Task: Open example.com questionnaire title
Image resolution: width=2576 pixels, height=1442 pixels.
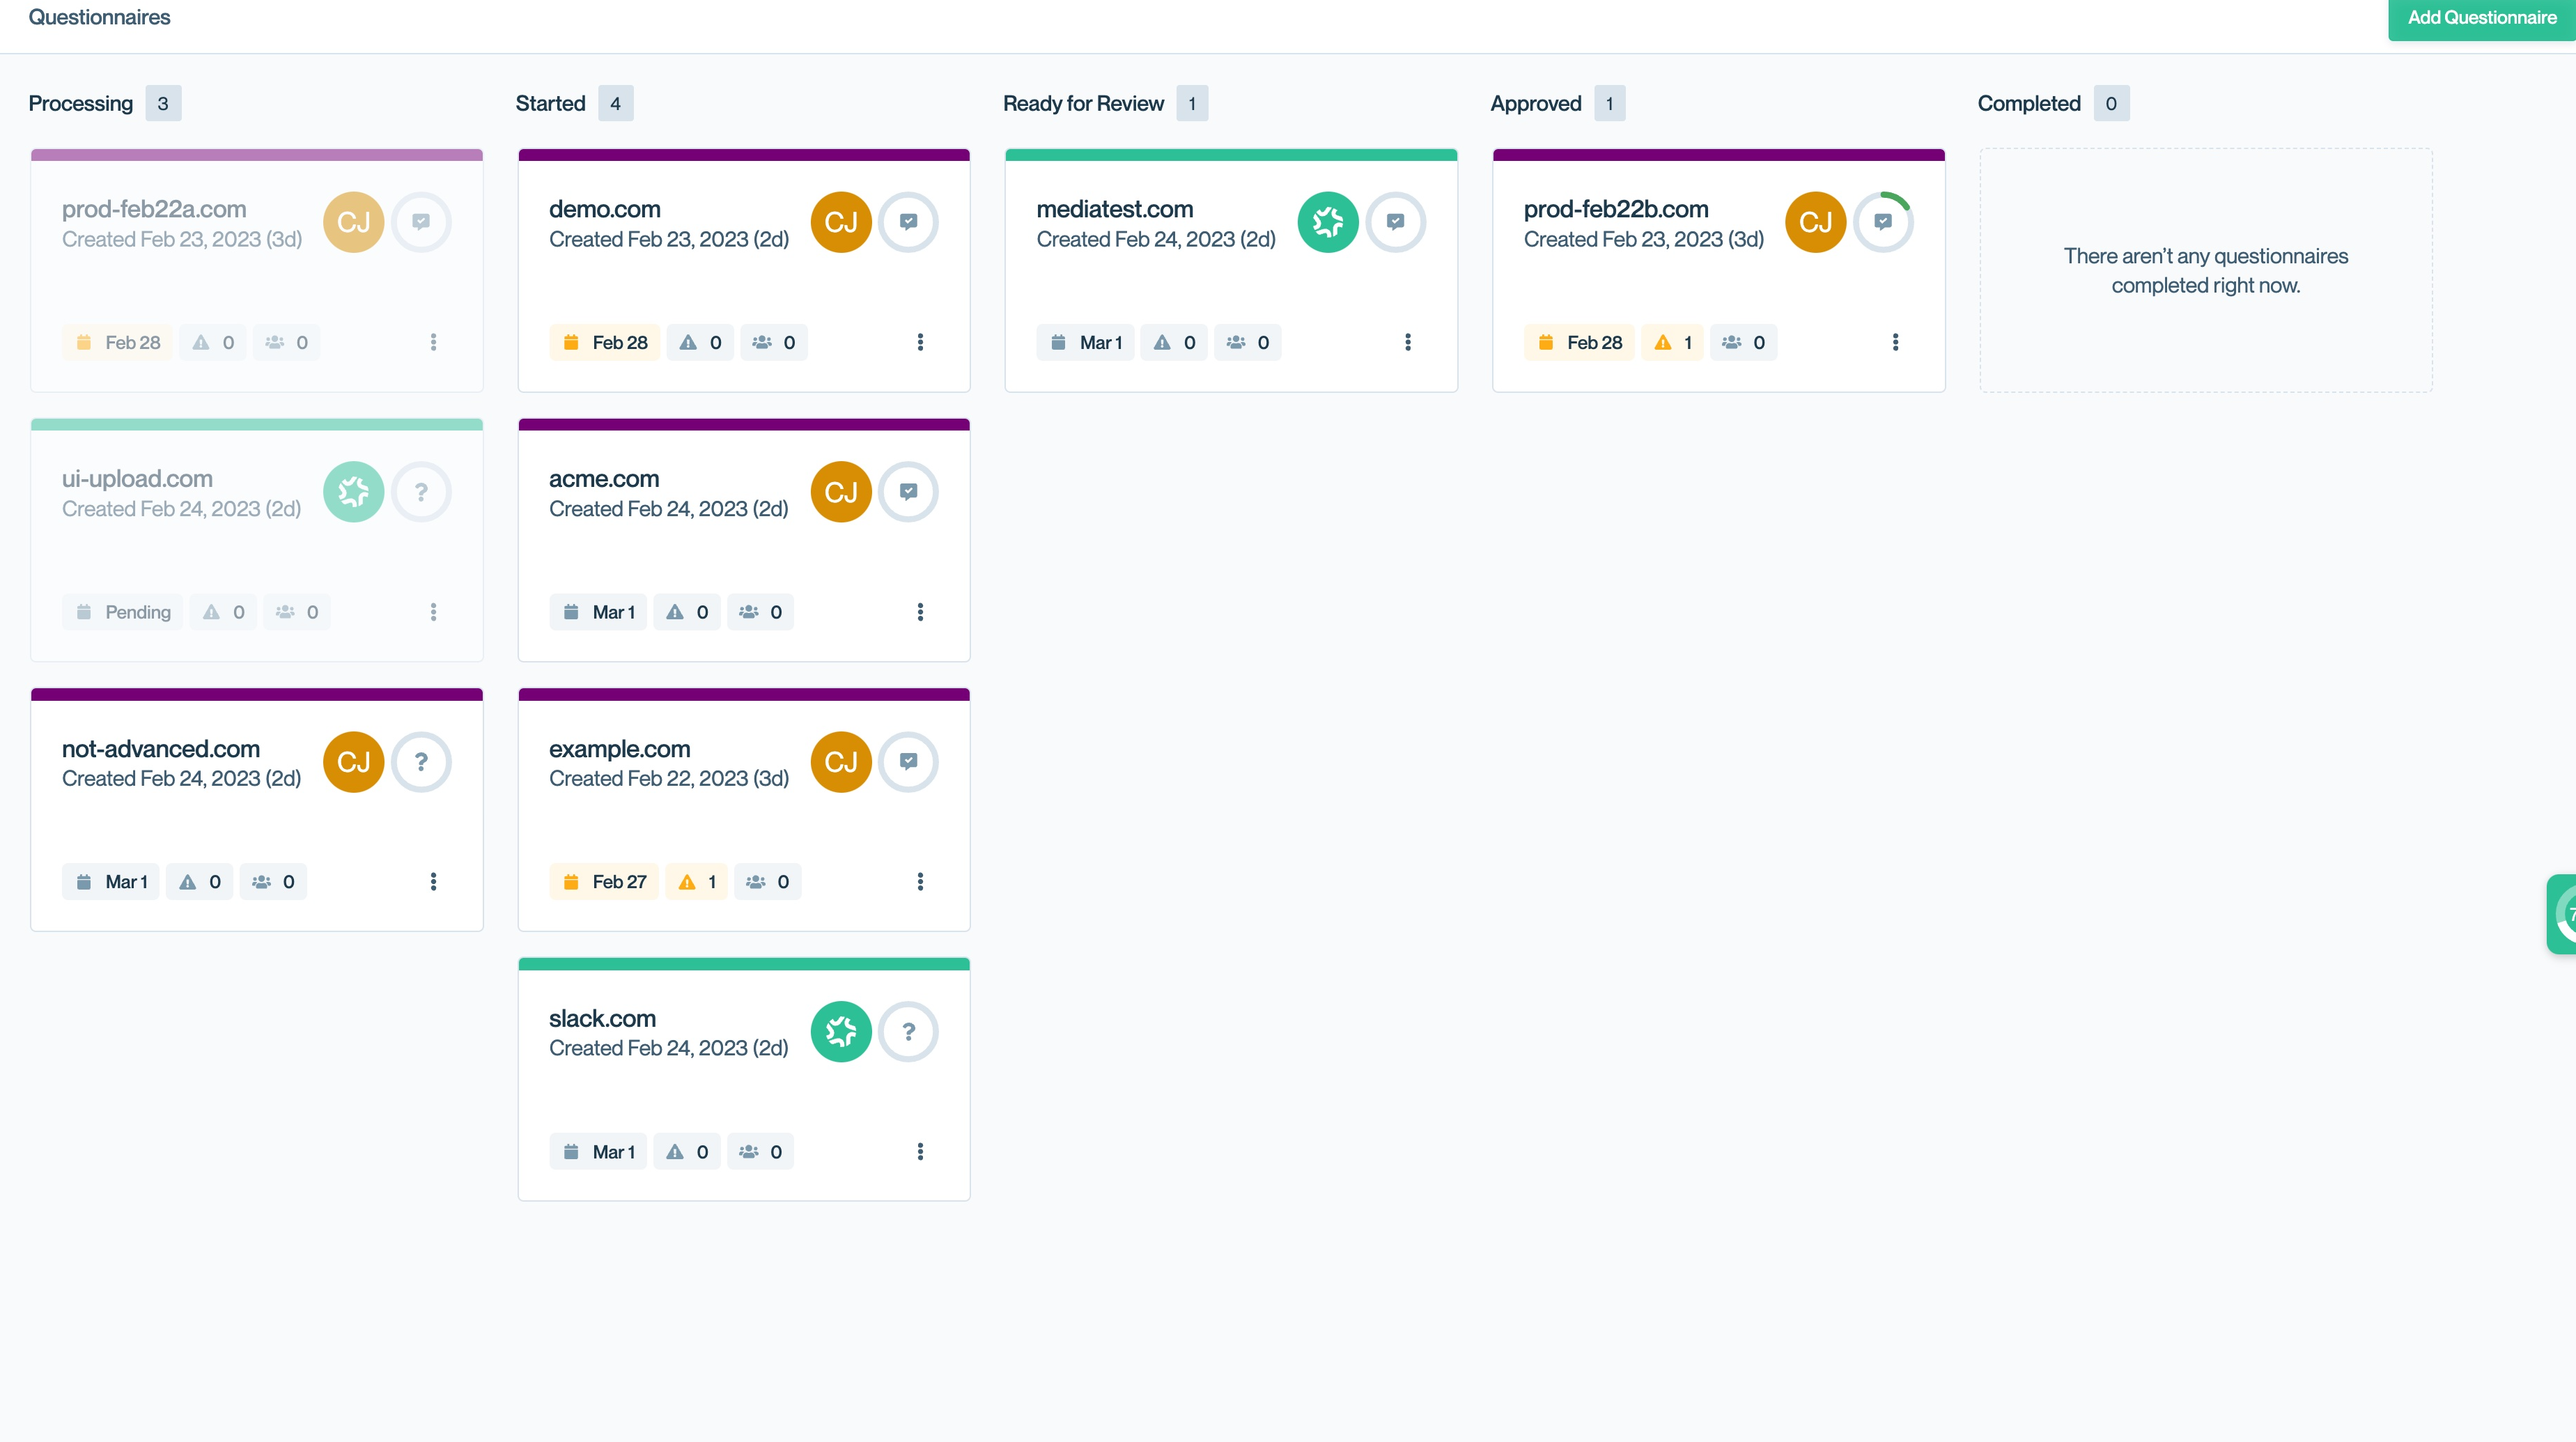Action: click(619, 749)
